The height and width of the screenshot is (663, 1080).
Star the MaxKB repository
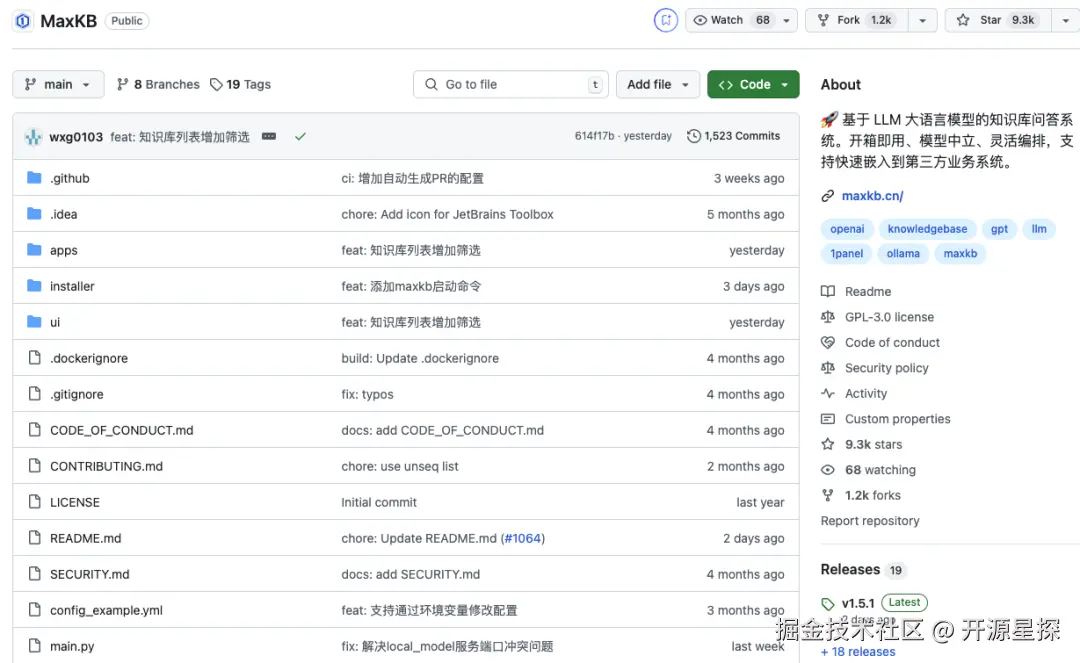(x=998, y=20)
